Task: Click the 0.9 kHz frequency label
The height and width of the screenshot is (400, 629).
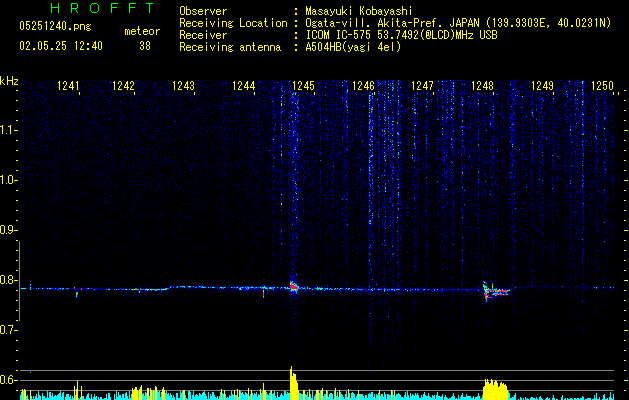Action: (8, 230)
